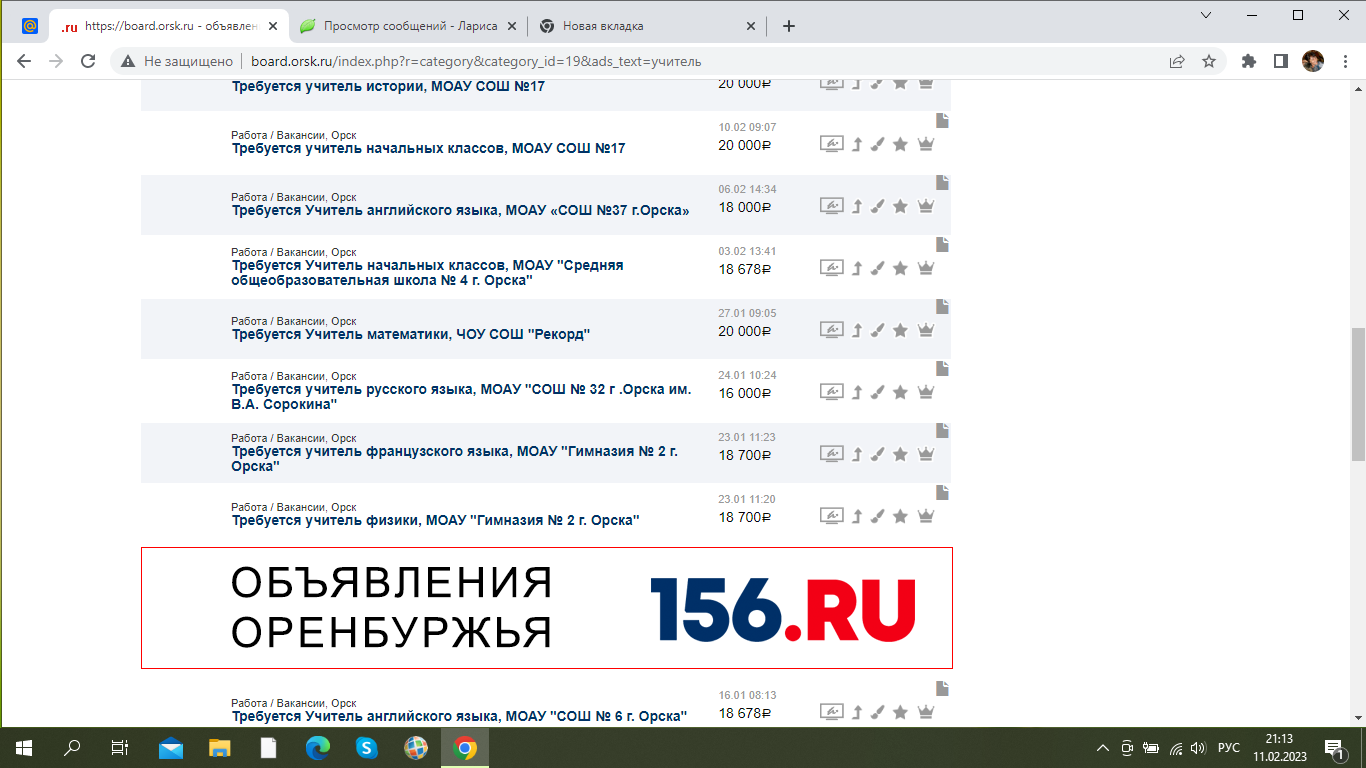1366x768 pixels.
Task: Open File Explorer on taskbar
Action: pos(219,748)
